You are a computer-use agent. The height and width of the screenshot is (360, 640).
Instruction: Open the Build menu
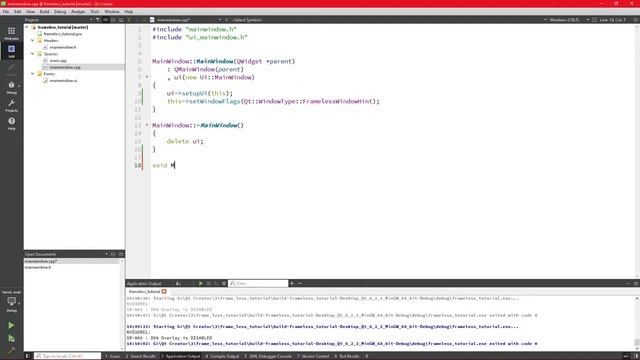(44, 11)
